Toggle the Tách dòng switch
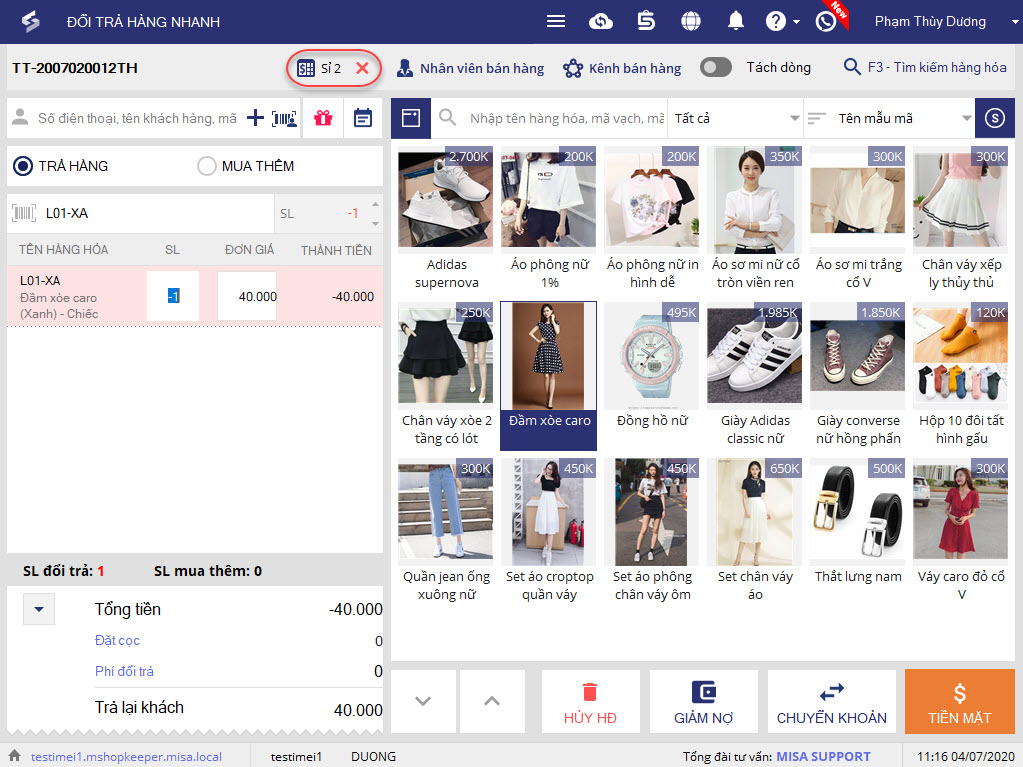The height and width of the screenshot is (767, 1023). [716, 68]
